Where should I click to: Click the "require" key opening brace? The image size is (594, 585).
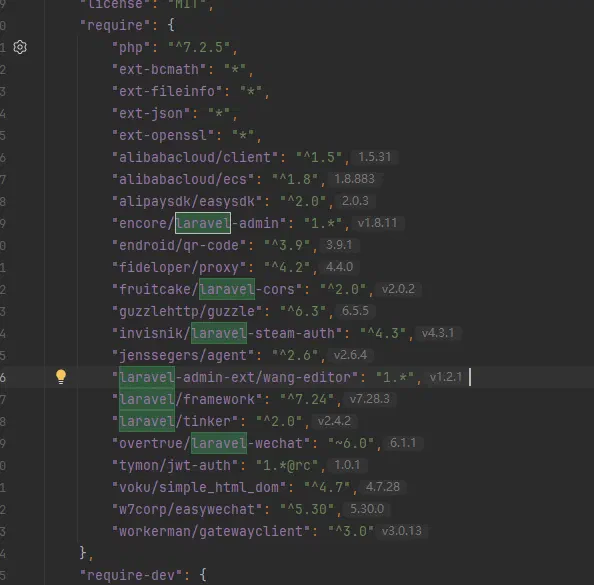coord(171,25)
